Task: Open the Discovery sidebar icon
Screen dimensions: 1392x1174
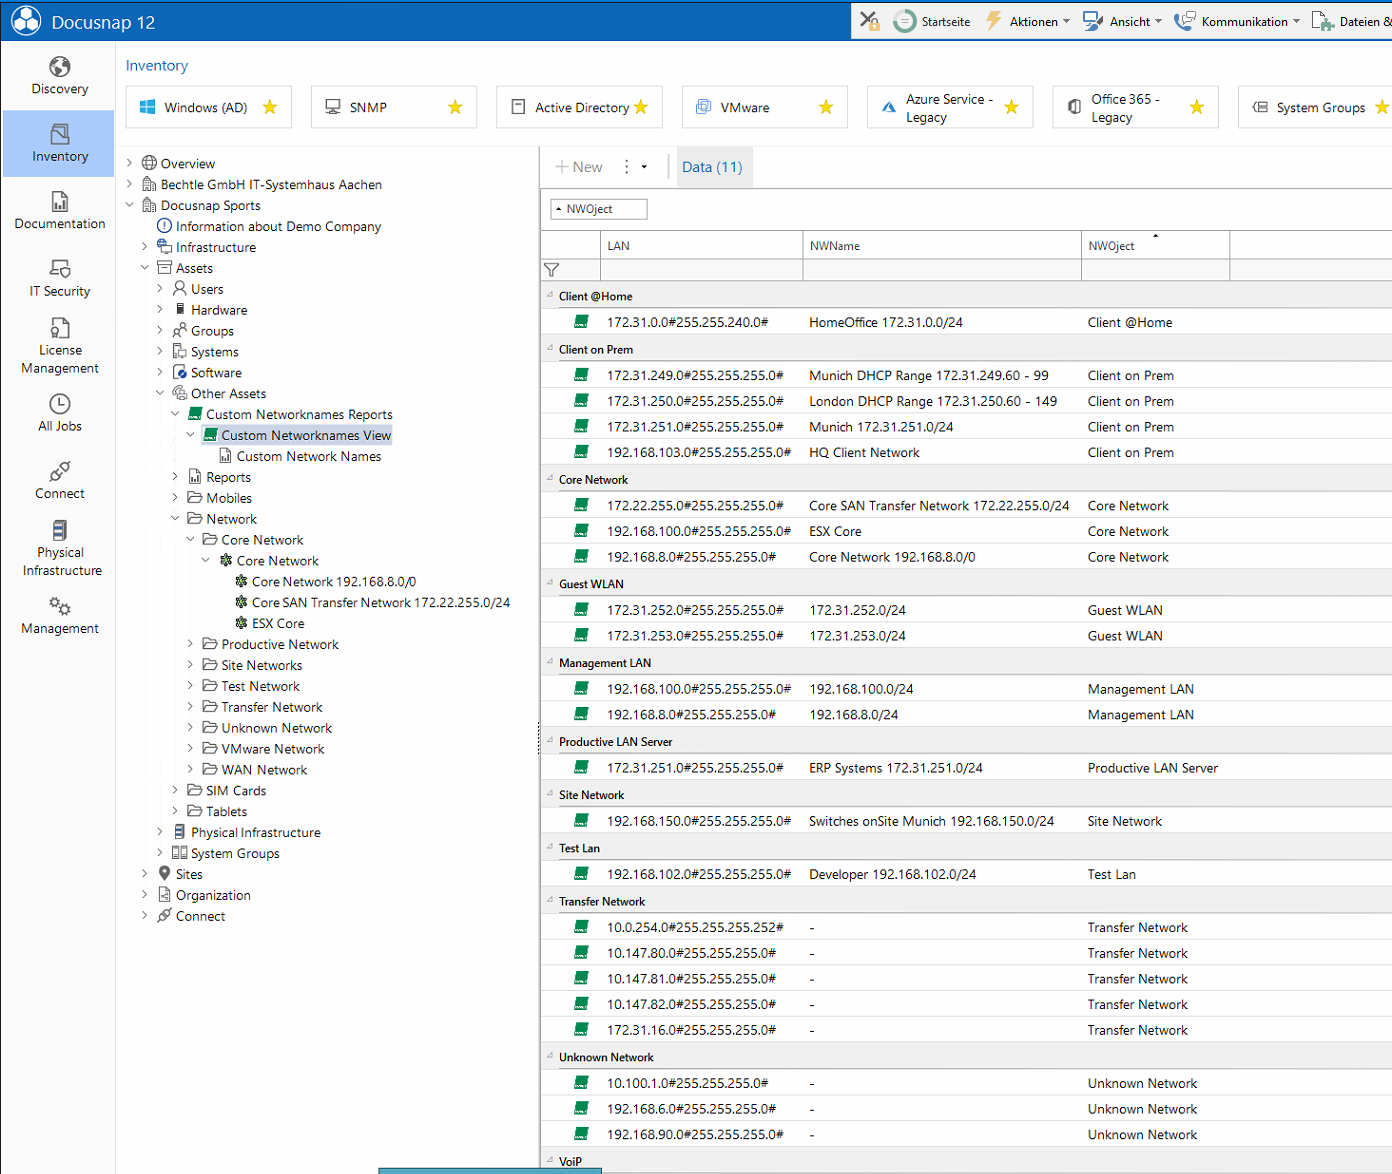Action: coord(60,76)
